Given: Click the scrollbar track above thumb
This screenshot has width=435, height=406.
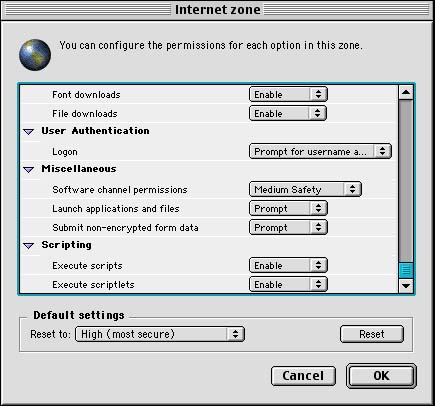Looking at the screenshot, I should click(406, 180).
